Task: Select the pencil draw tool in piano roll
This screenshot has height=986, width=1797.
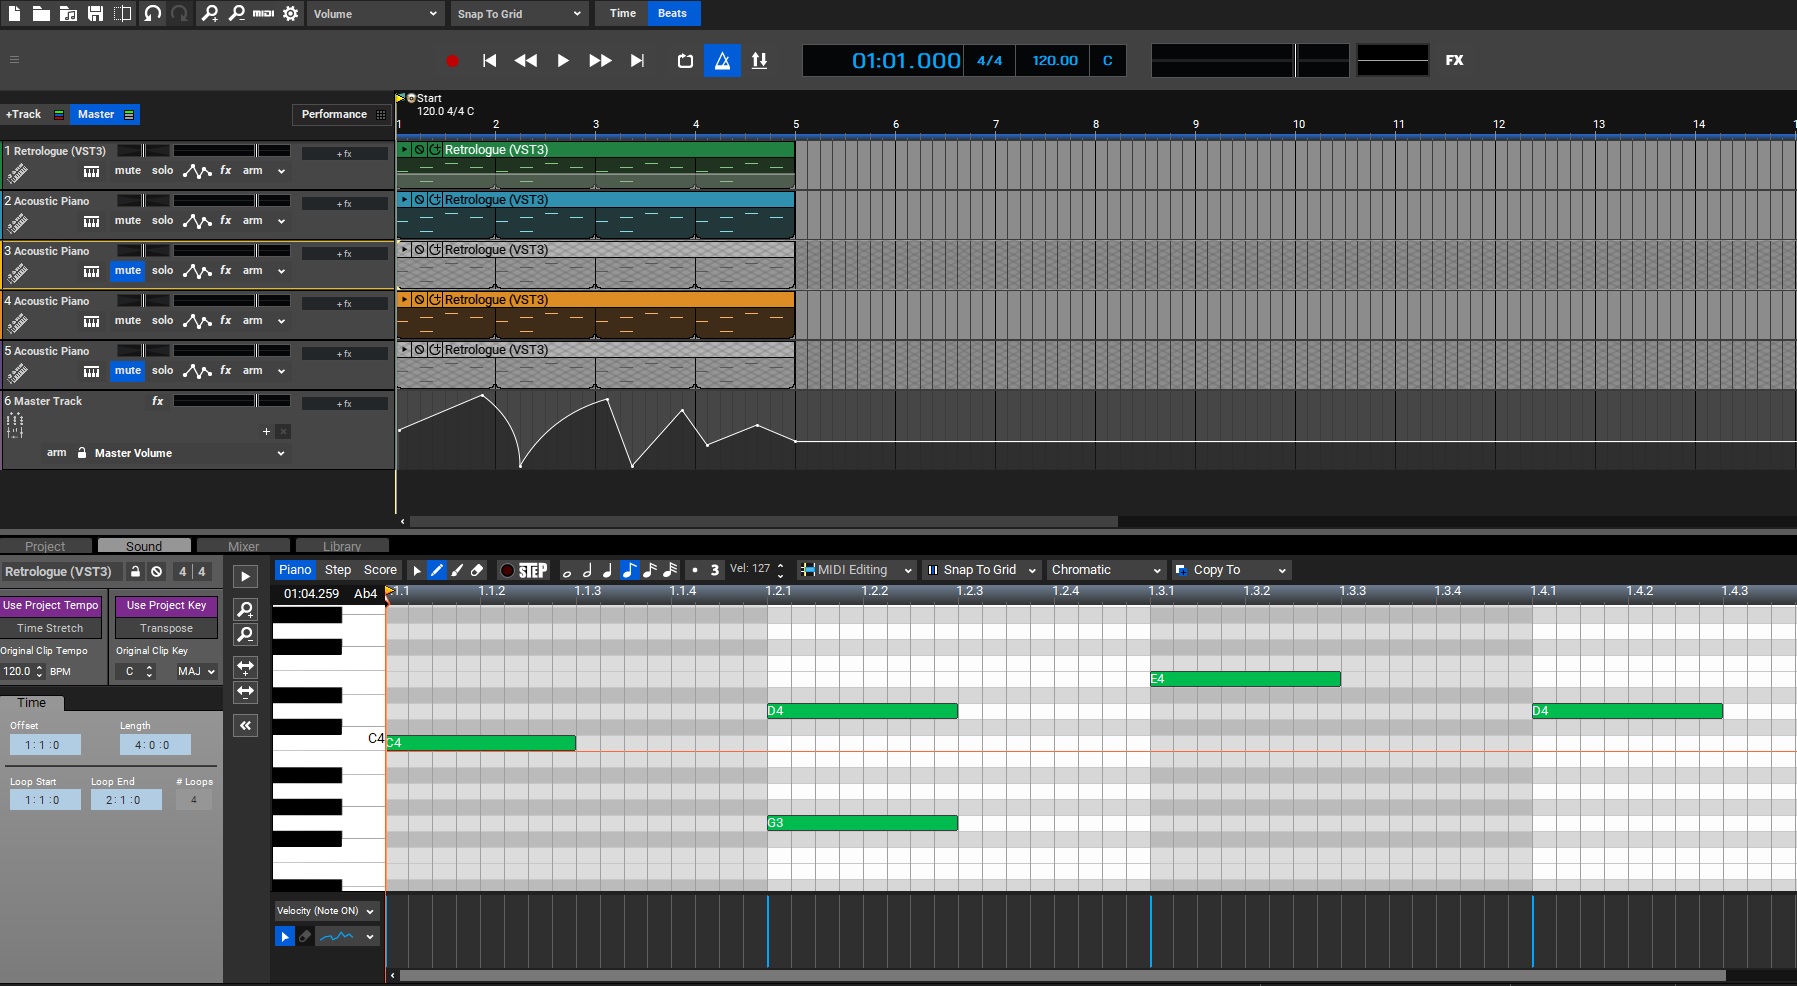Action: pos(437,570)
